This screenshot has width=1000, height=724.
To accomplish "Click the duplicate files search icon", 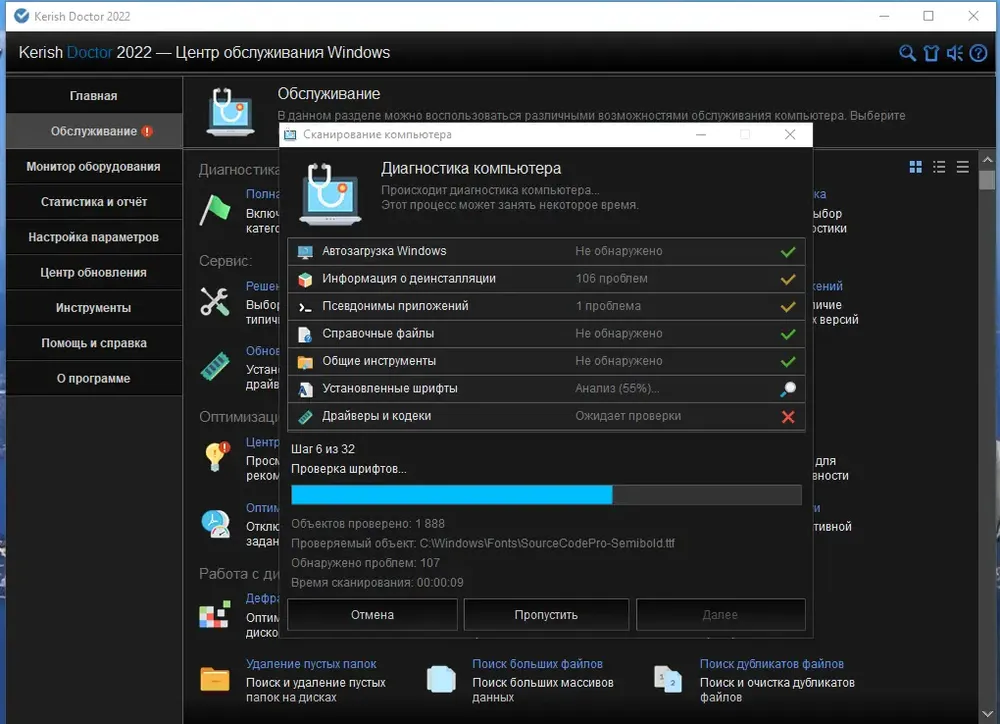I will click(668, 679).
